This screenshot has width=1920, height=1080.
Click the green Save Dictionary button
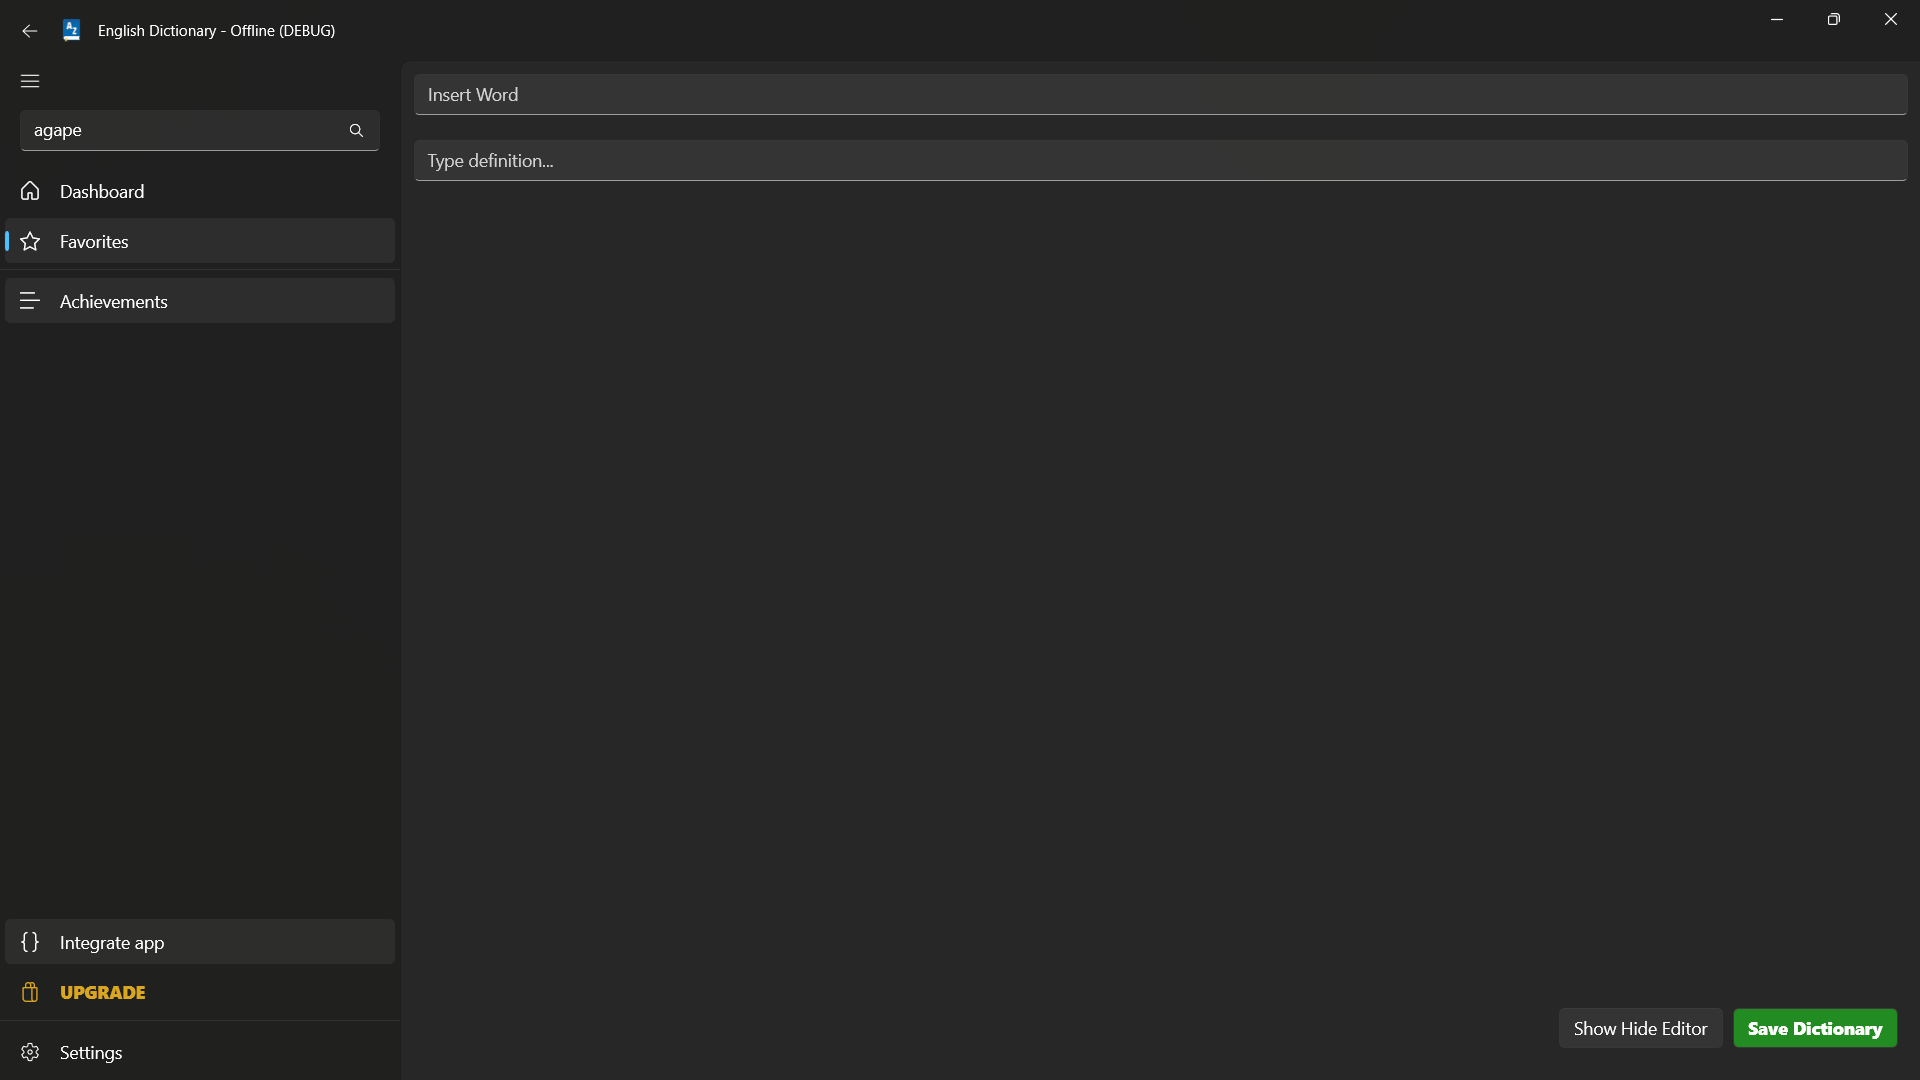pyautogui.click(x=1814, y=1028)
